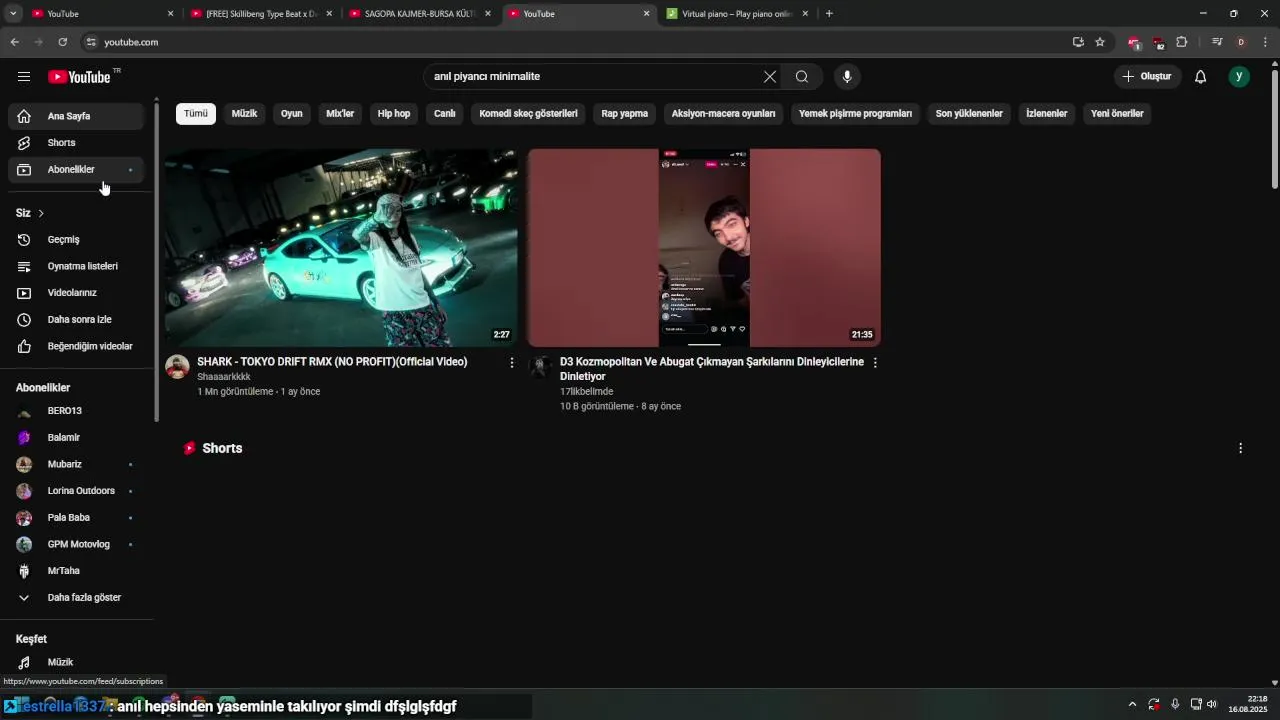Image resolution: width=1280 pixels, height=720 pixels.
Task: Click the Oluştur create button
Action: pyautogui.click(x=1147, y=77)
